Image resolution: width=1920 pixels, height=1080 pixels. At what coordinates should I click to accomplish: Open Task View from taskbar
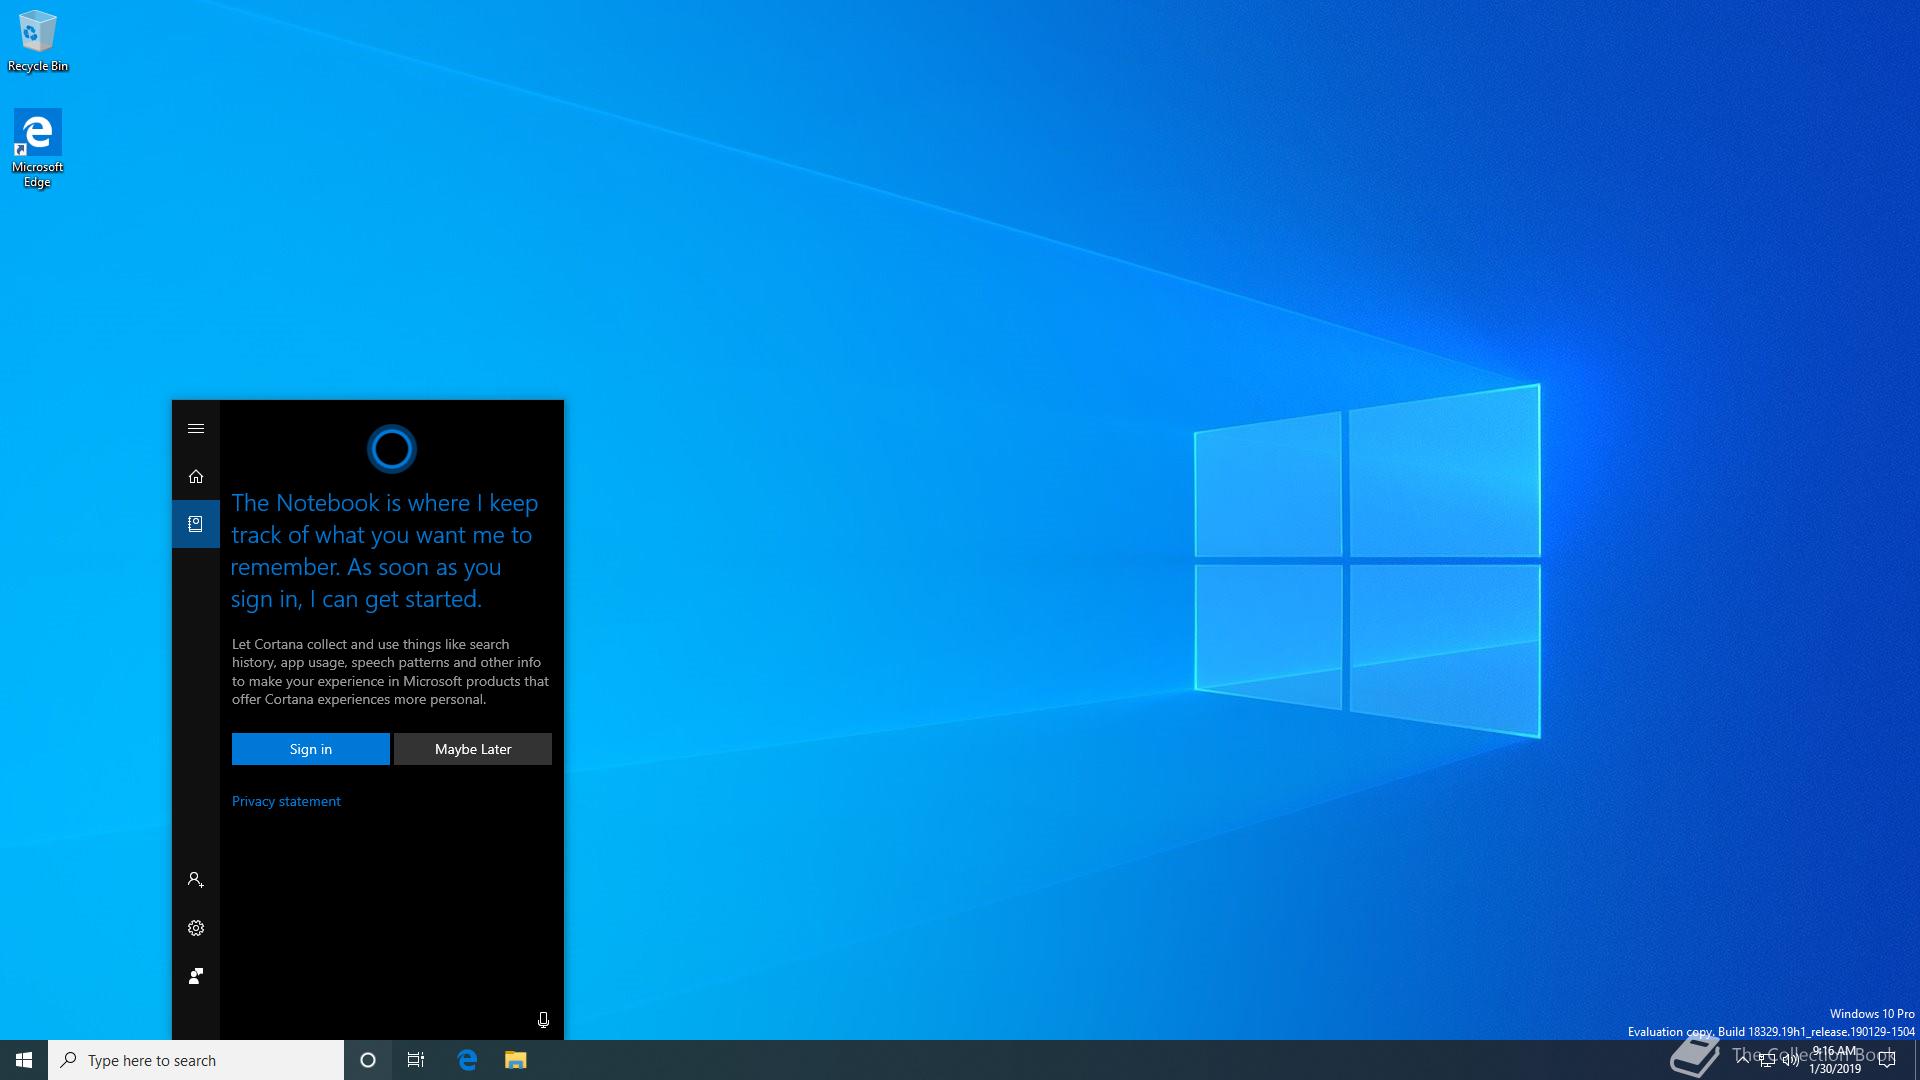click(x=416, y=1060)
